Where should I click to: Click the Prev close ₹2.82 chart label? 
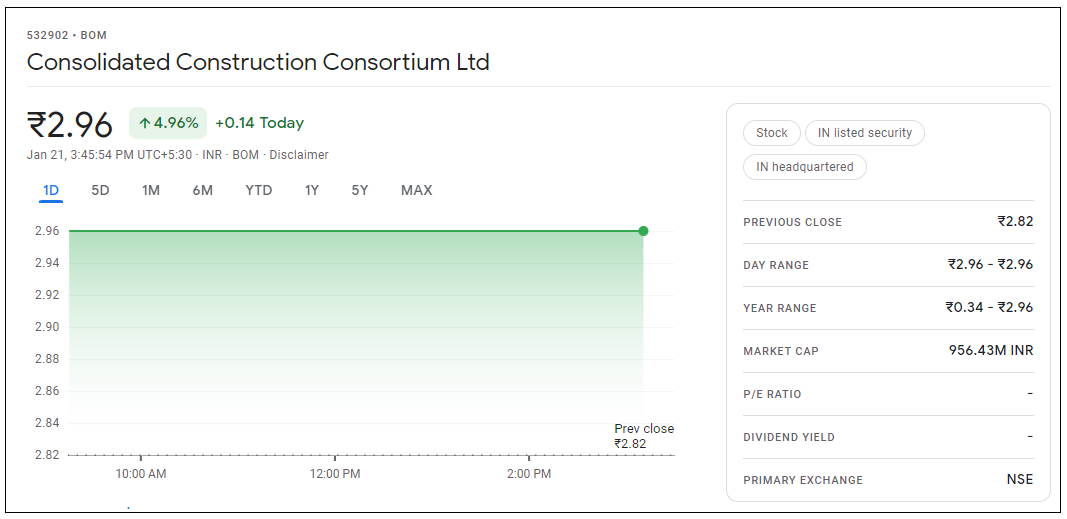[644, 437]
